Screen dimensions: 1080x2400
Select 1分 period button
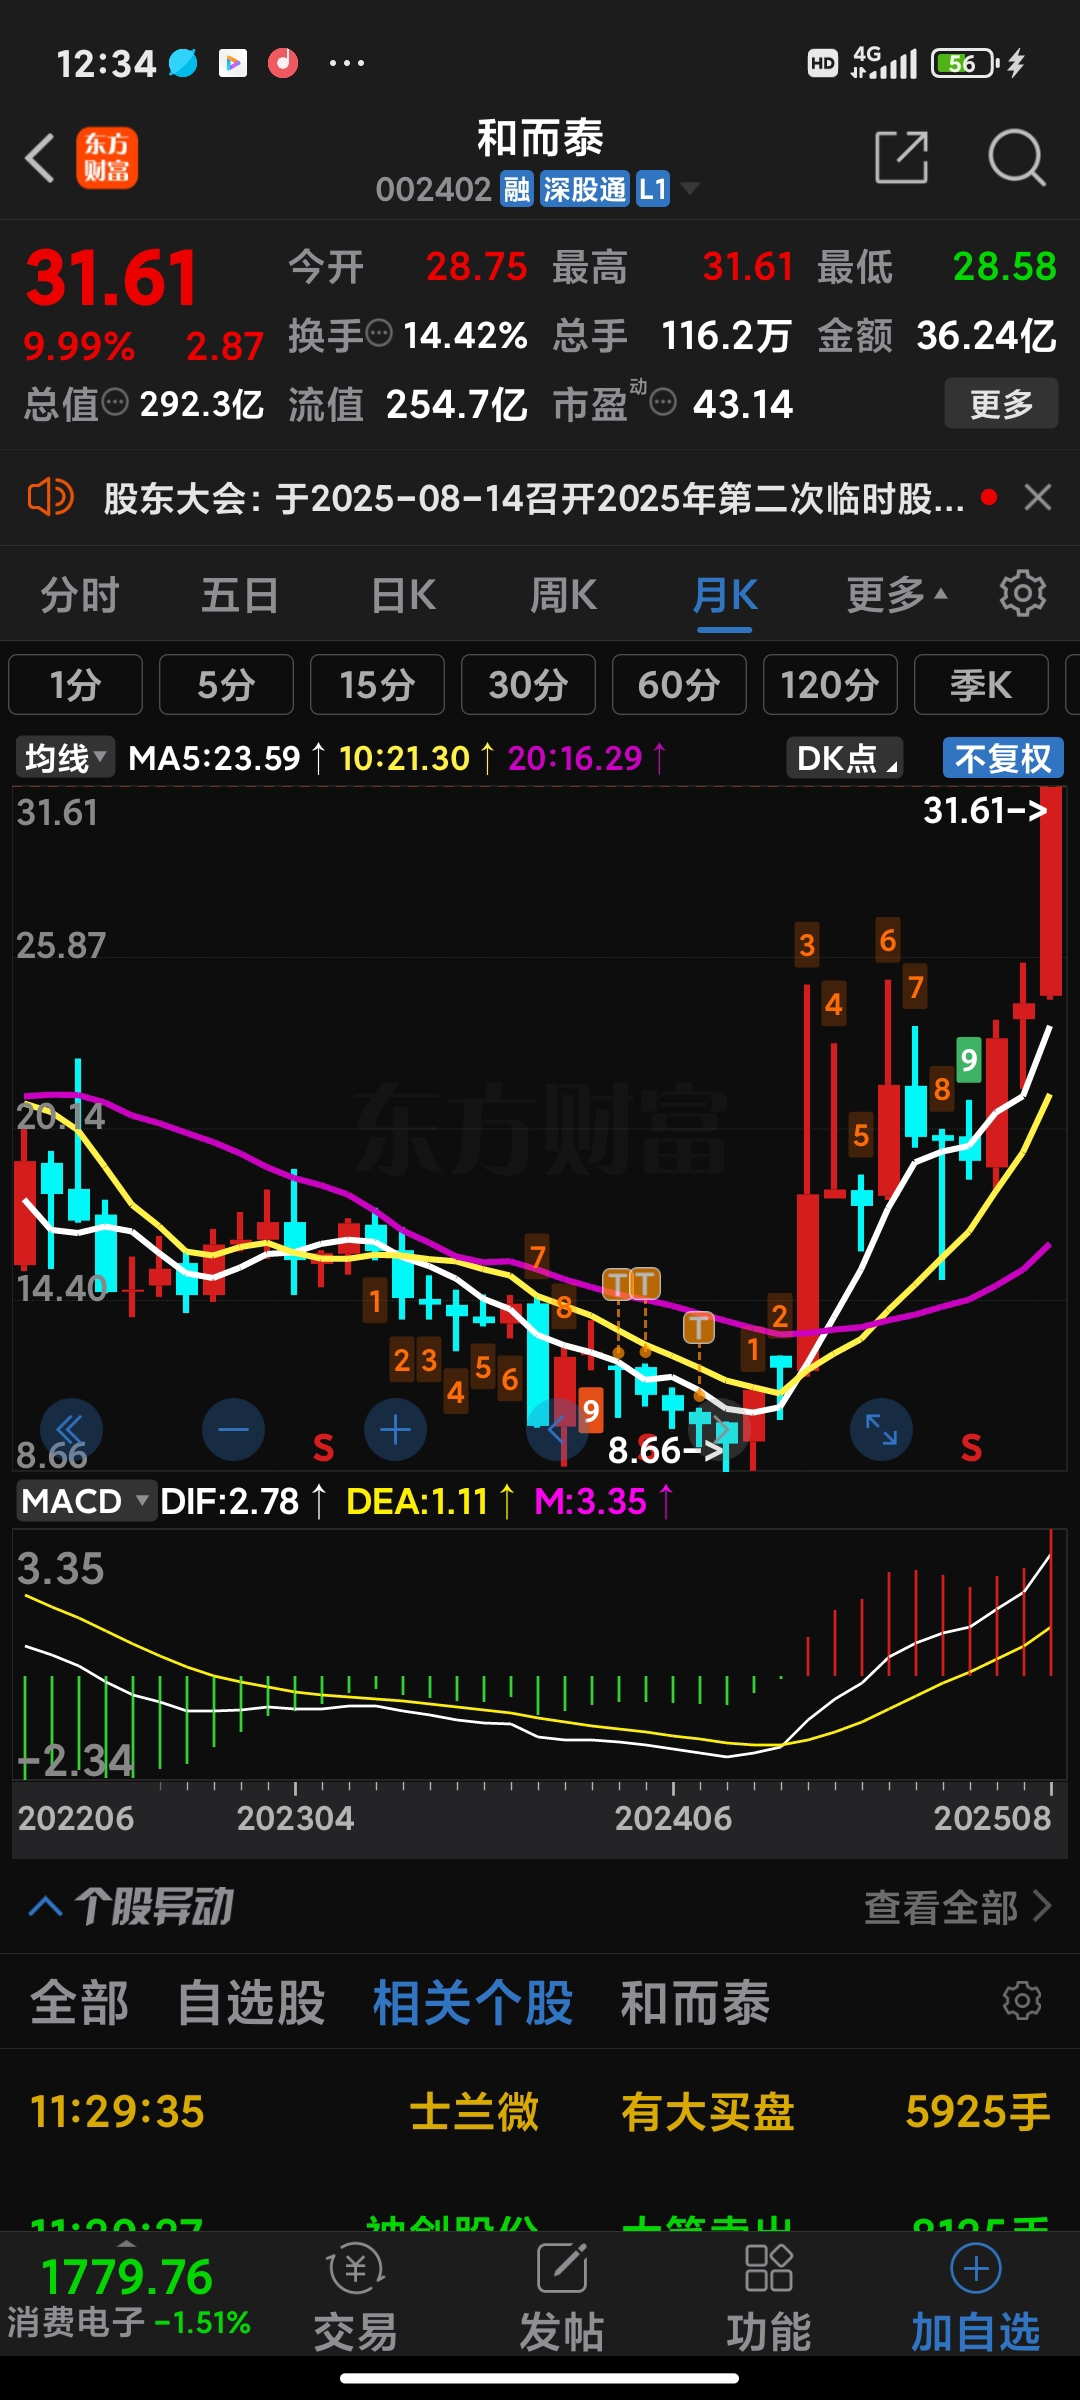point(76,685)
